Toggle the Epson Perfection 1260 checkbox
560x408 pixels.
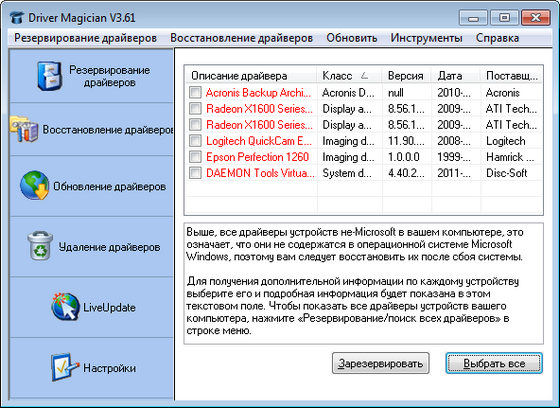click(195, 157)
